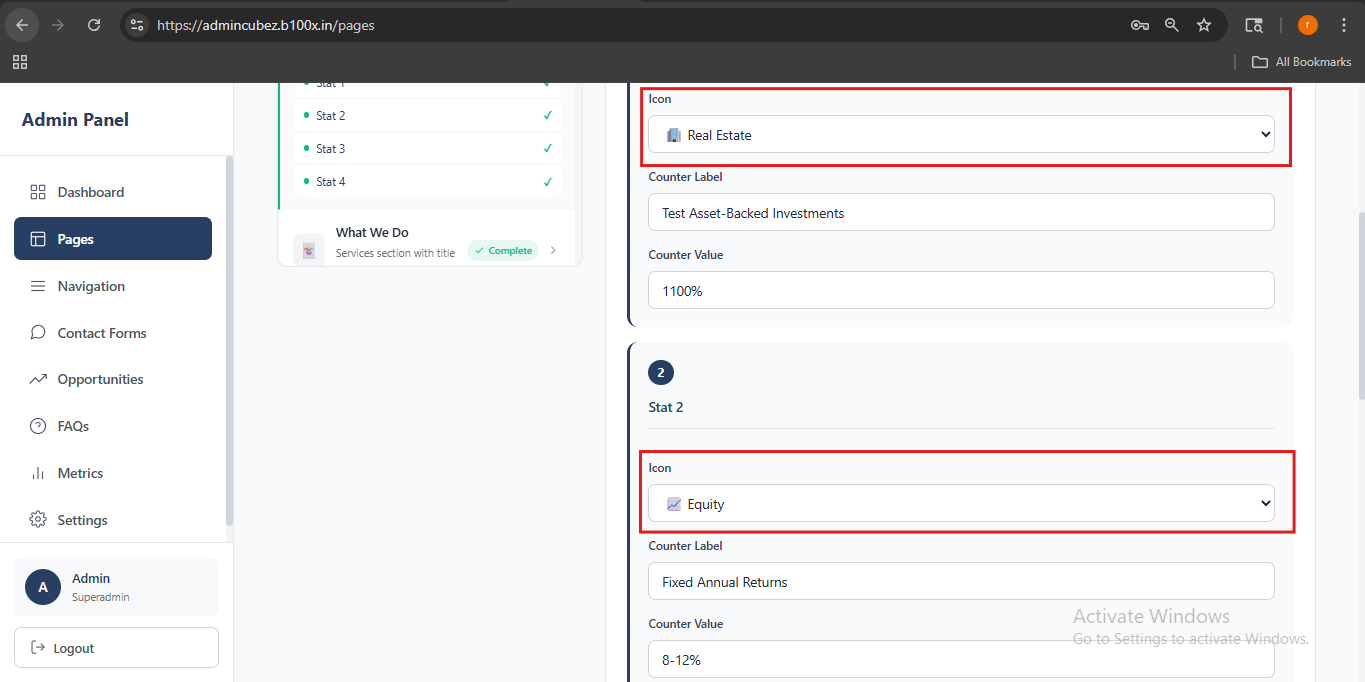
Task: Click the Contact Forms chat bubble icon
Action: [x=38, y=333]
